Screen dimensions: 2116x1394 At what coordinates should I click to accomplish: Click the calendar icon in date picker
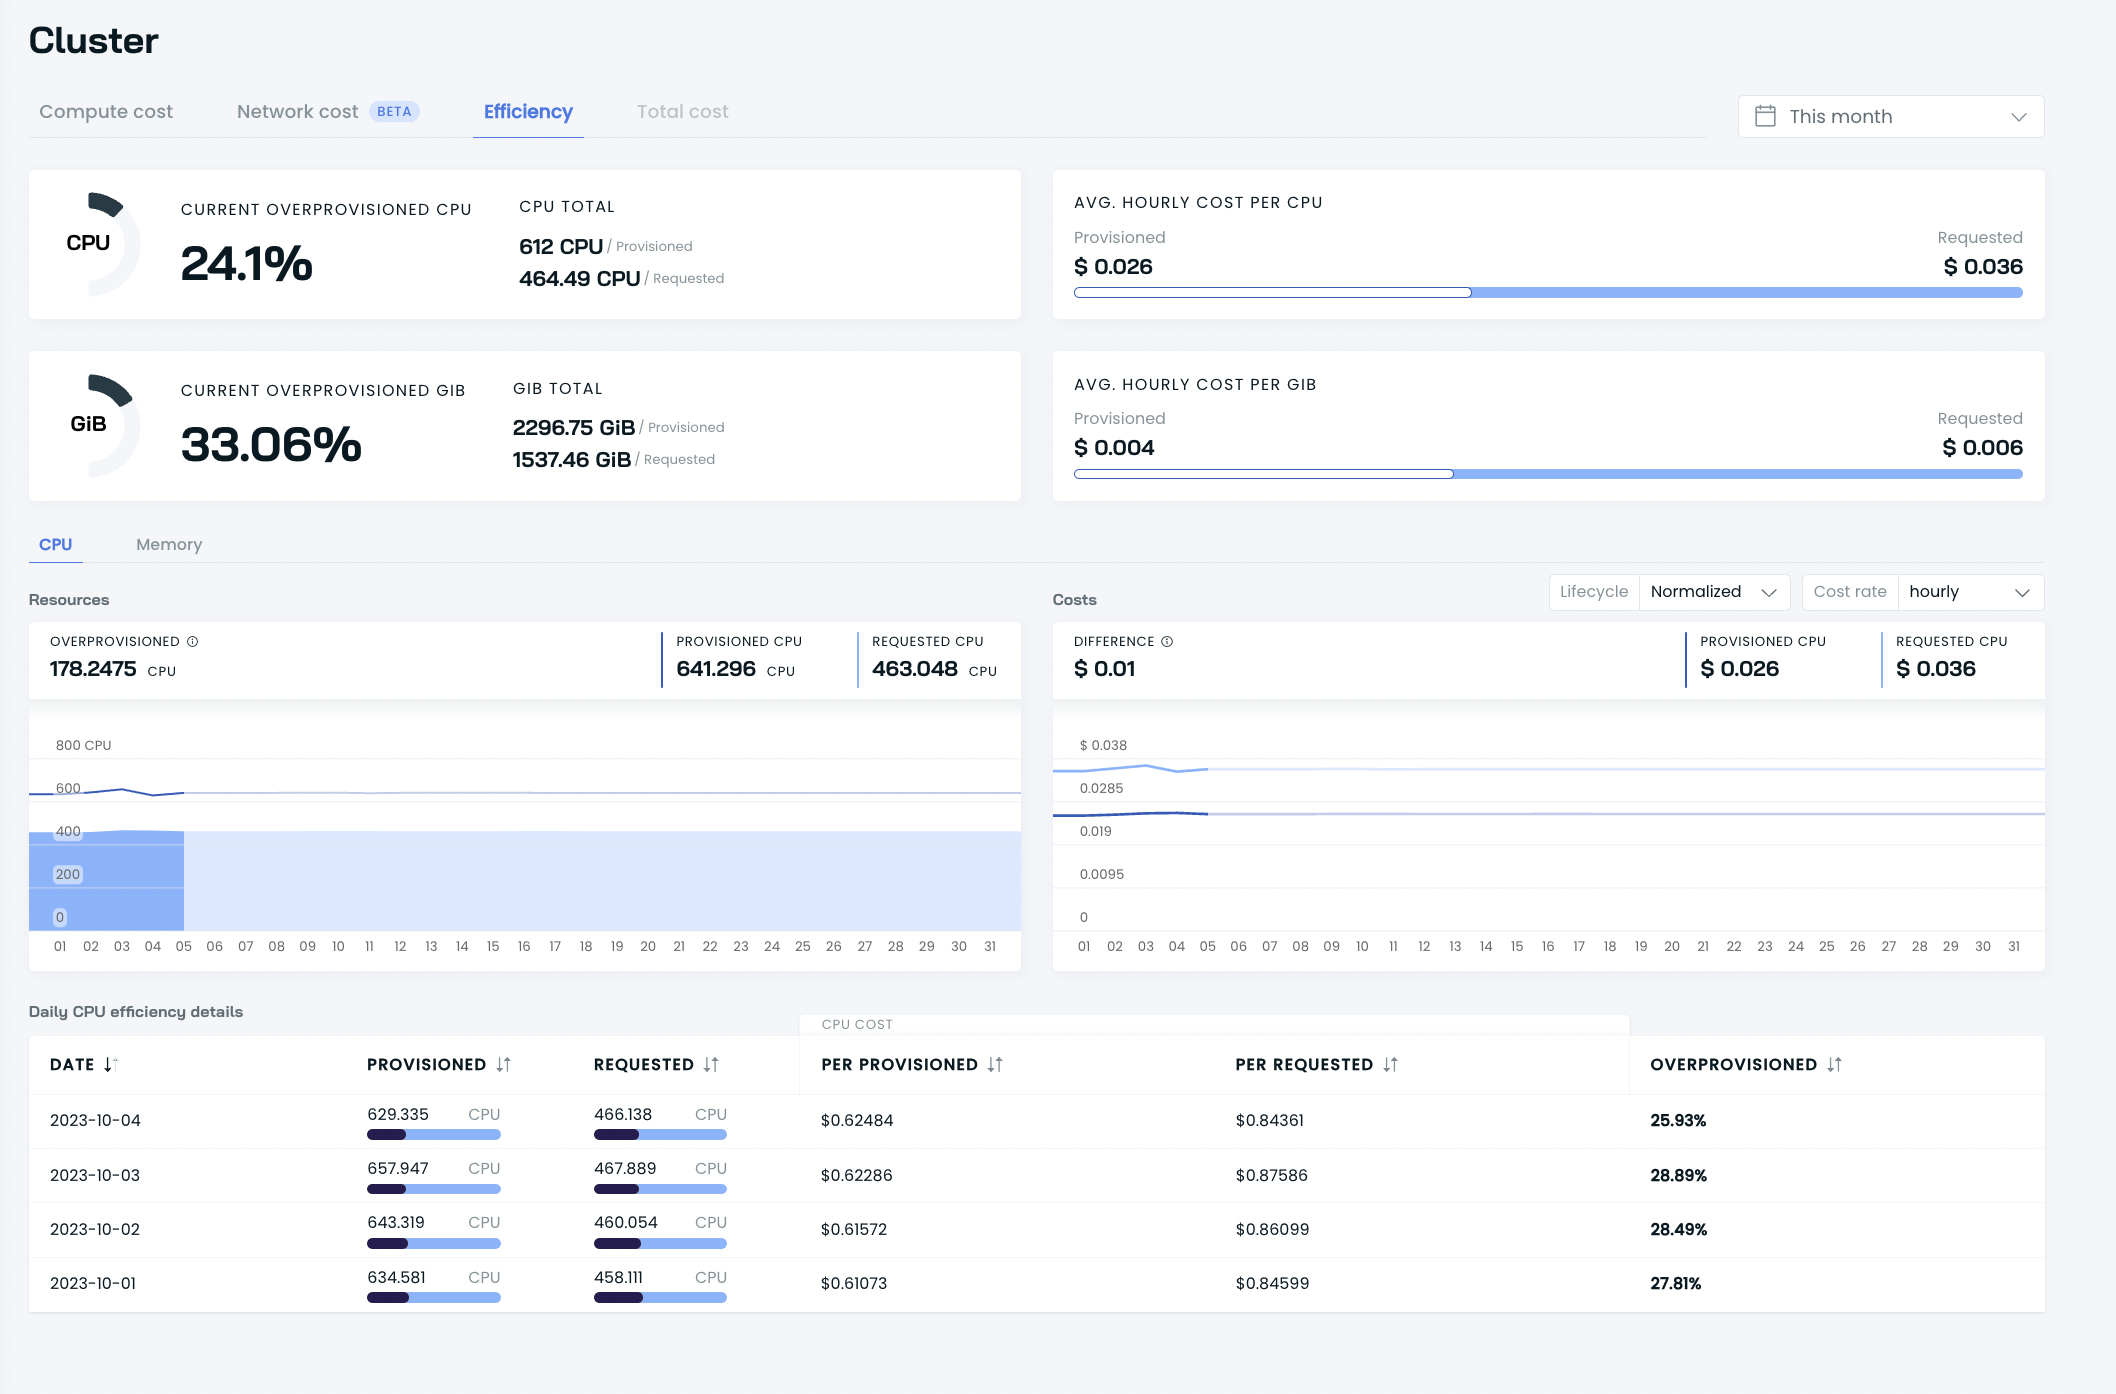[x=1765, y=116]
